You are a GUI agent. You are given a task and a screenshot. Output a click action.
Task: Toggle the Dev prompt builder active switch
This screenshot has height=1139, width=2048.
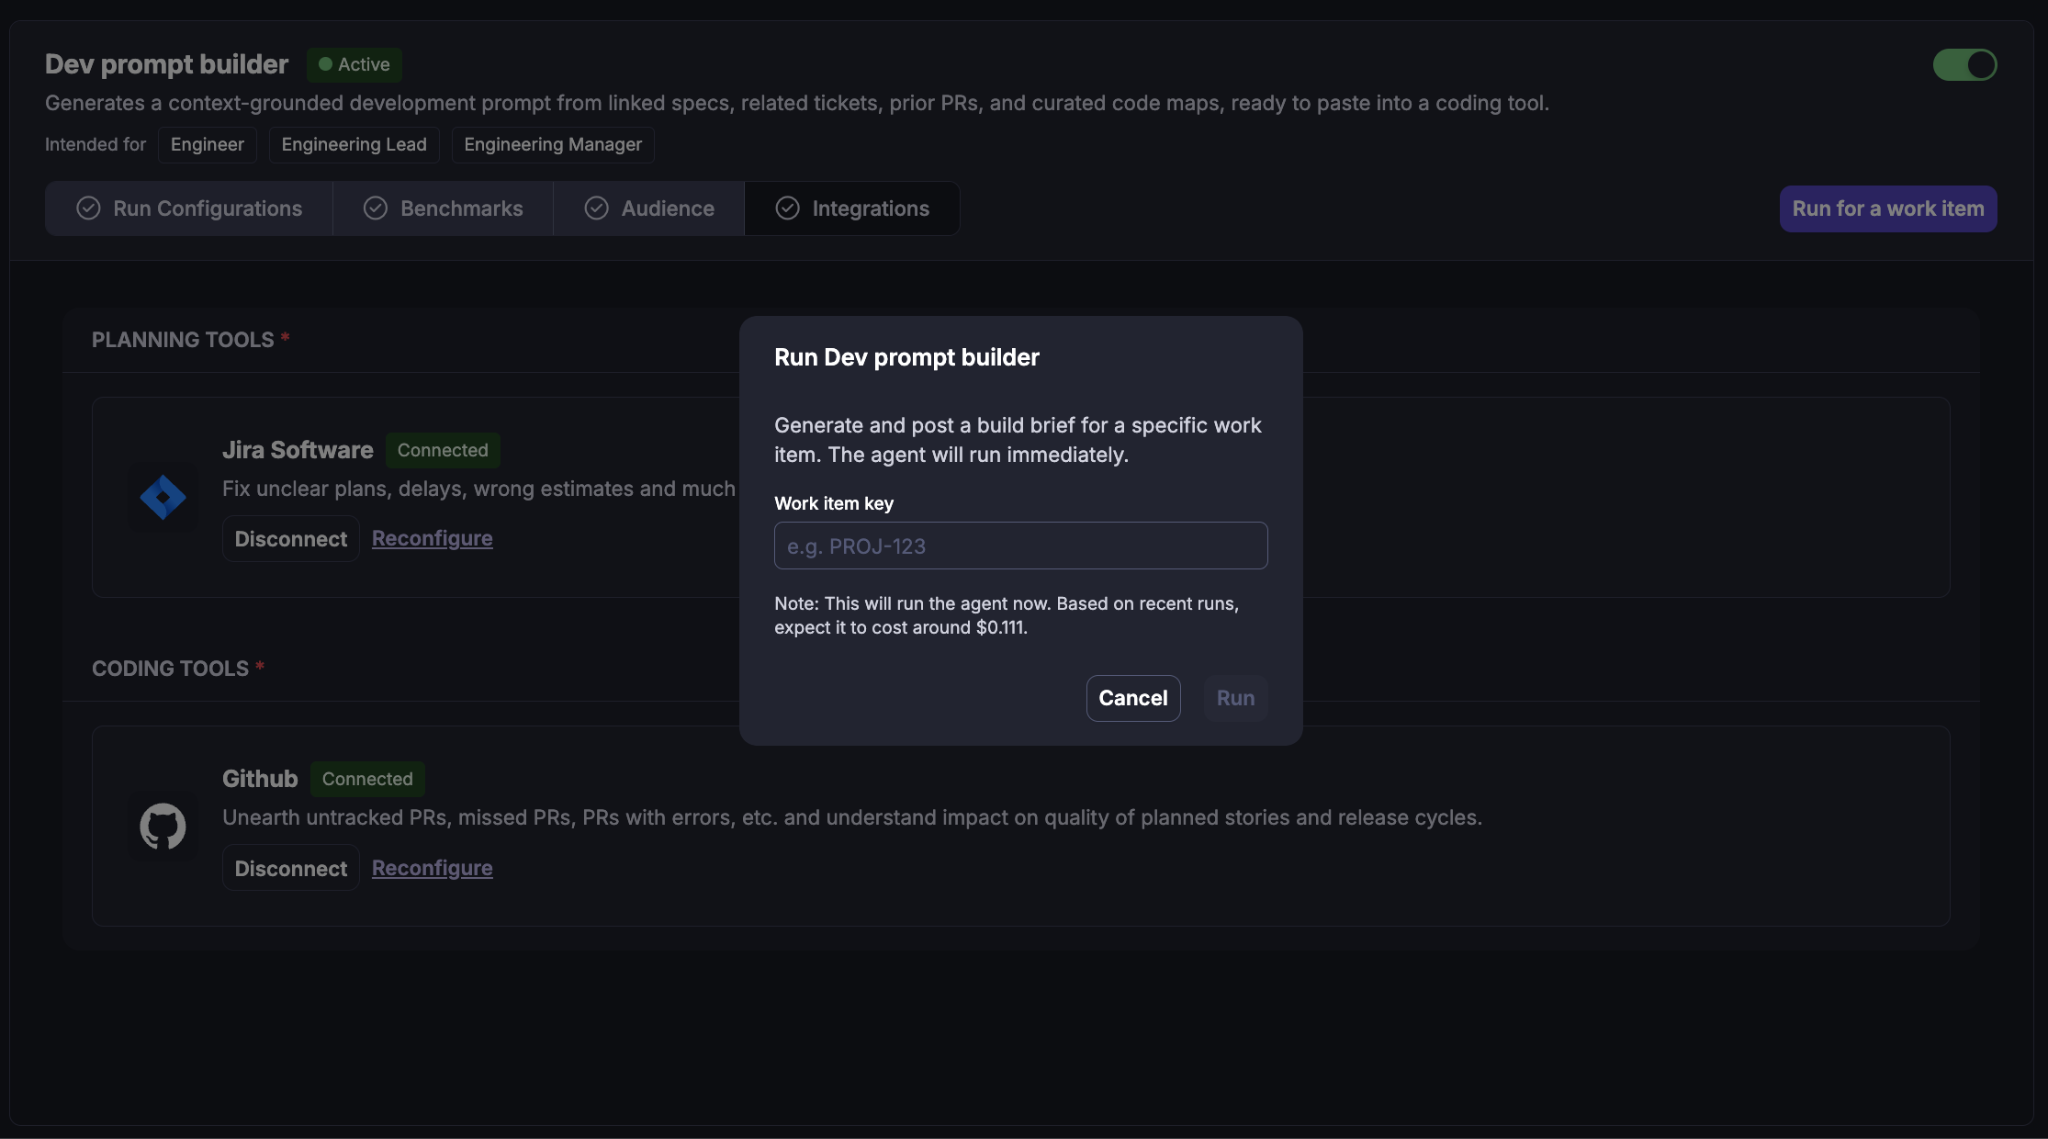[x=1964, y=65]
